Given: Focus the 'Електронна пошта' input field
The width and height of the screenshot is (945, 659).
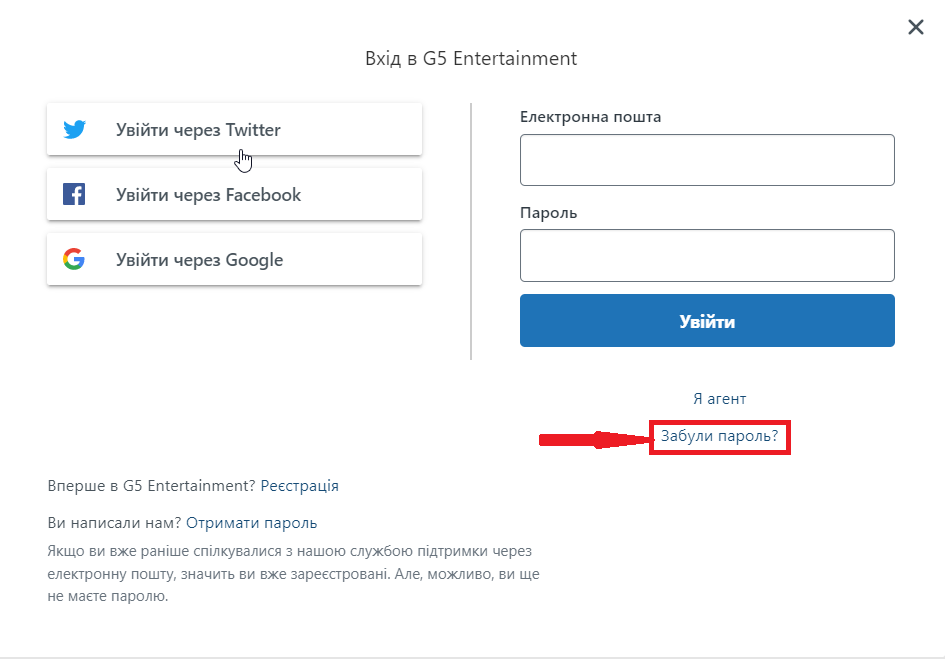Looking at the screenshot, I should click(707, 160).
